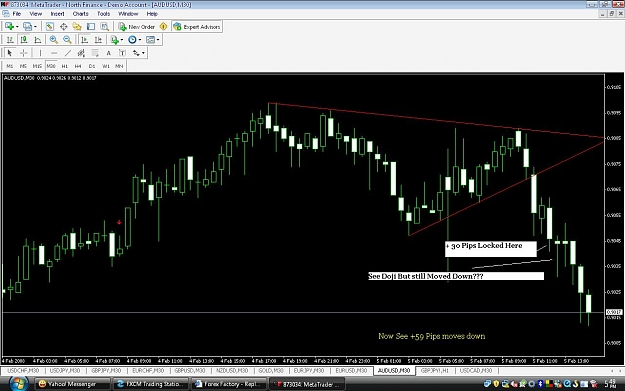Switch timeframe to W1
The image size is (625, 391).
coord(106,66)
